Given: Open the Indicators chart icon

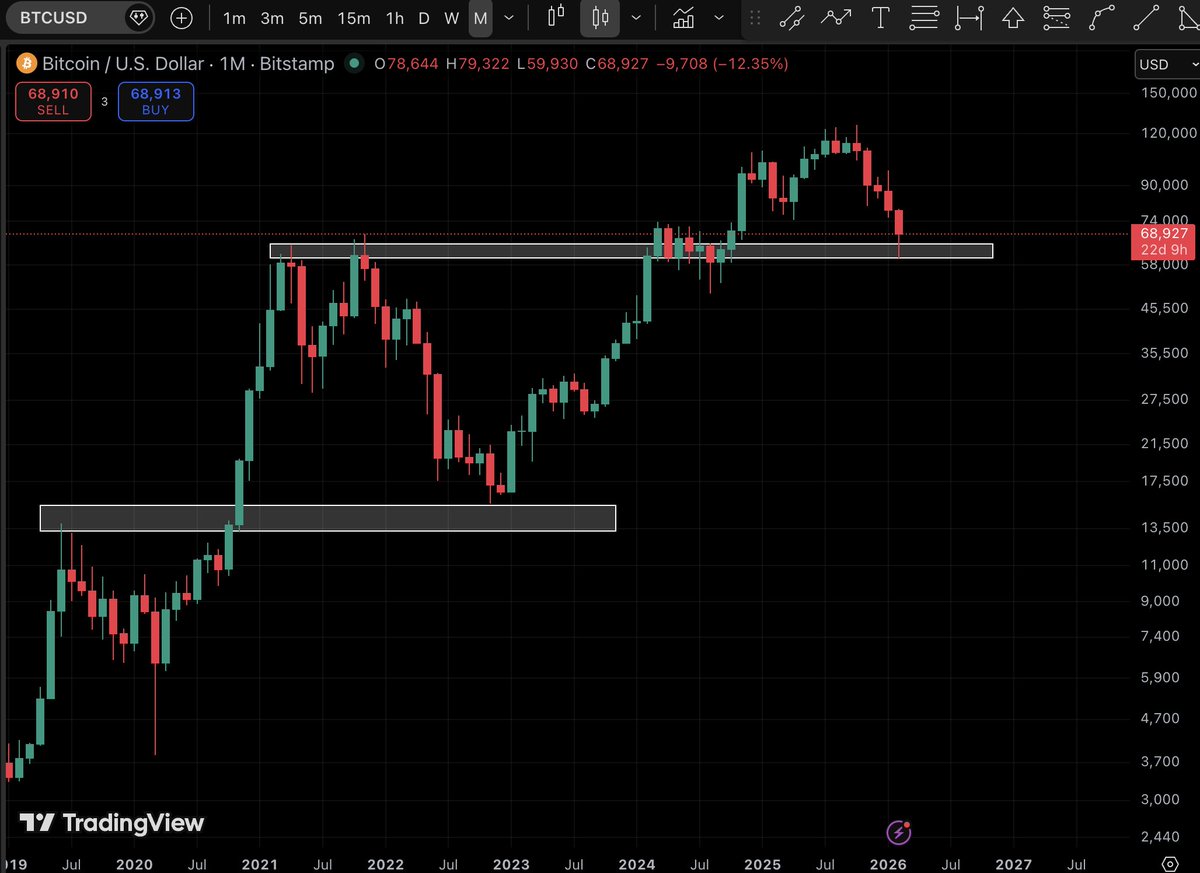Looking at the screenshot, I should coord(684,18).
